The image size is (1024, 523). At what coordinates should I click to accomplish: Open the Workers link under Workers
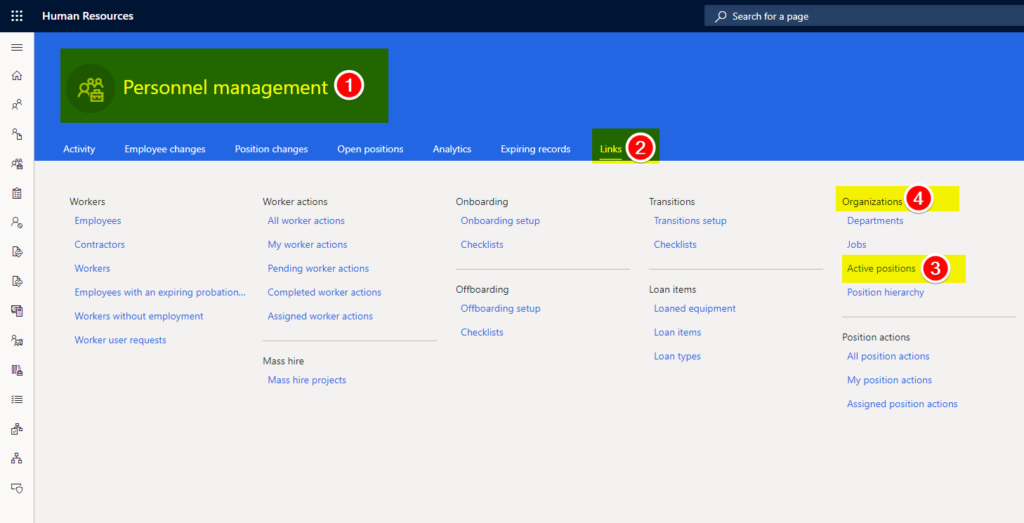click(x=92, y=268)
